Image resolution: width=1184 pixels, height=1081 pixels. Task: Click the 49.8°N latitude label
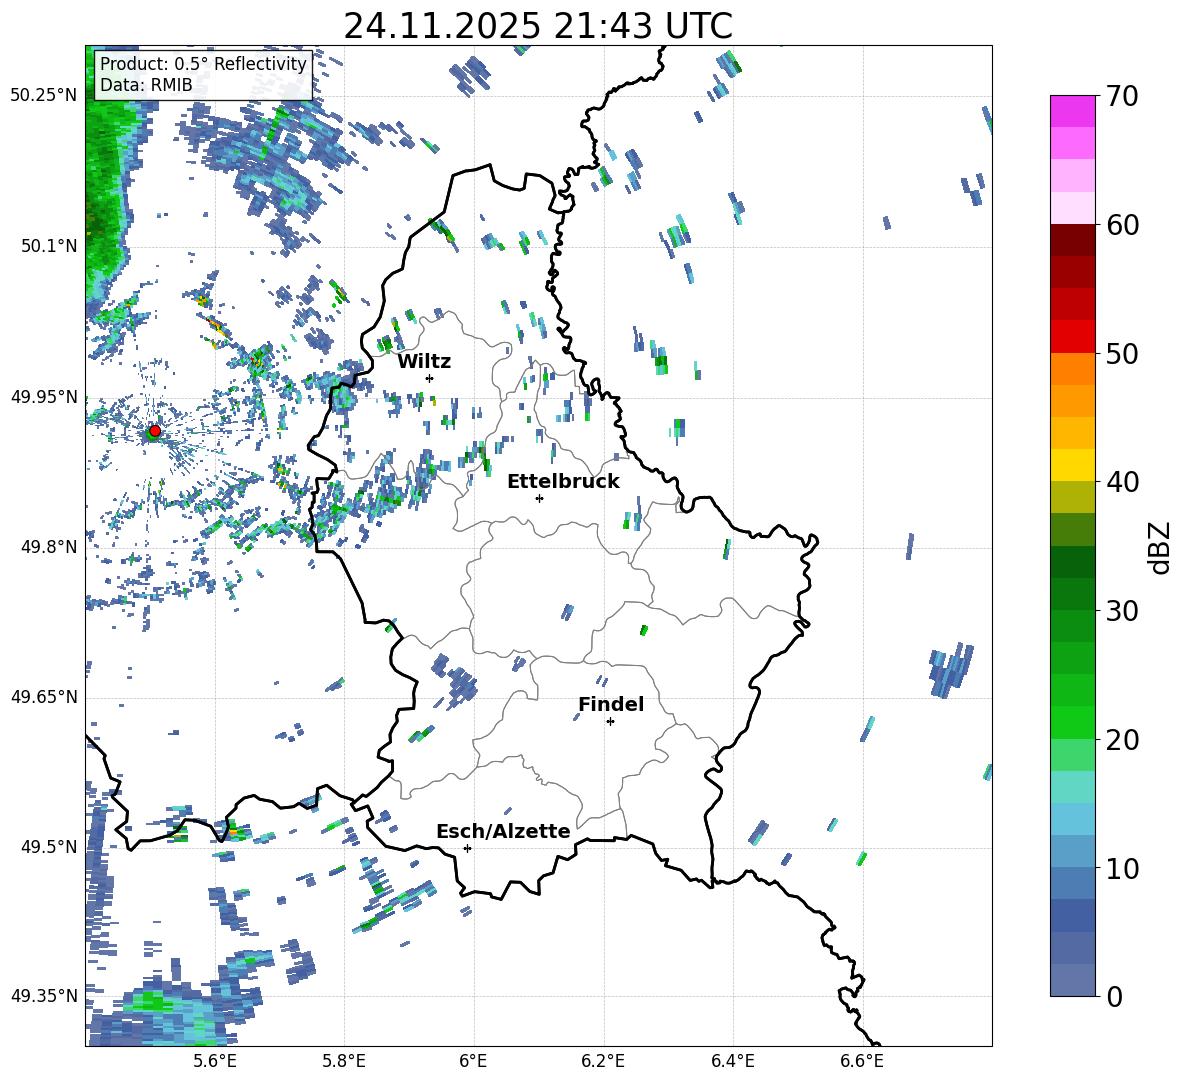48,547
